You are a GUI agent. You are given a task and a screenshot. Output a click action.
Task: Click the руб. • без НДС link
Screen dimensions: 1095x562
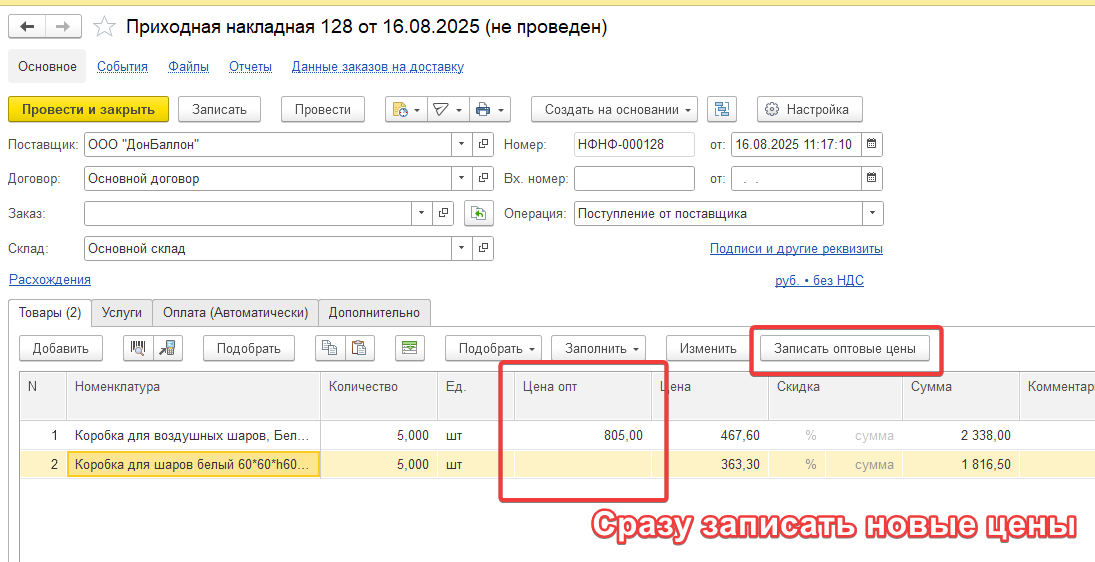[819, 281]
